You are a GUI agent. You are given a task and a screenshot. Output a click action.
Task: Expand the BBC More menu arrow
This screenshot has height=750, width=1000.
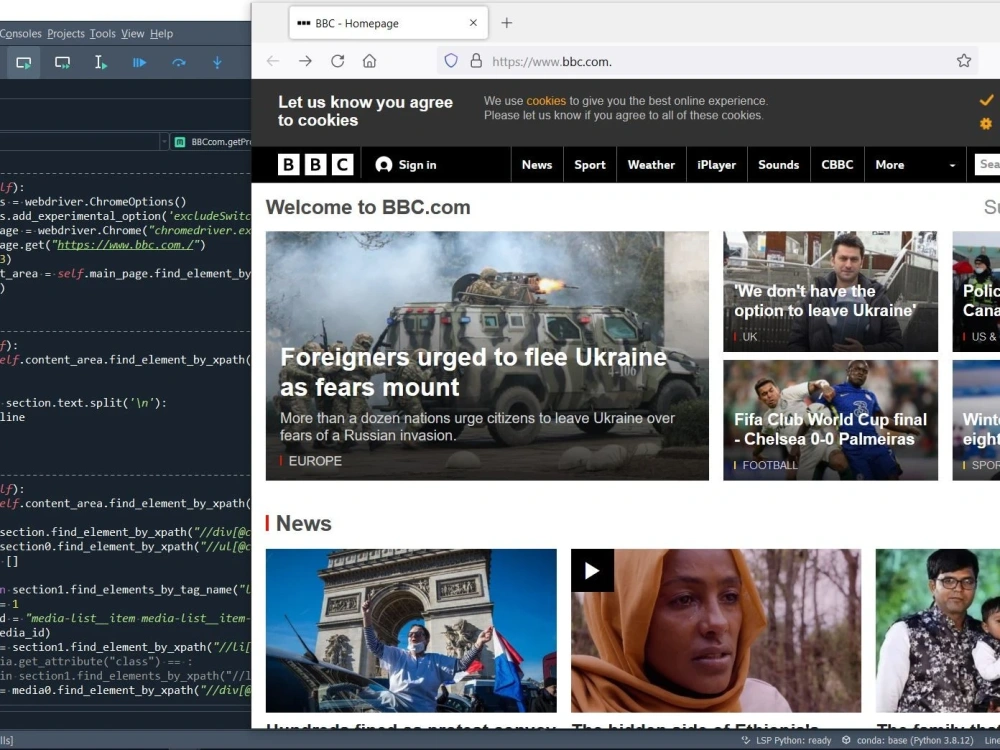952,165
